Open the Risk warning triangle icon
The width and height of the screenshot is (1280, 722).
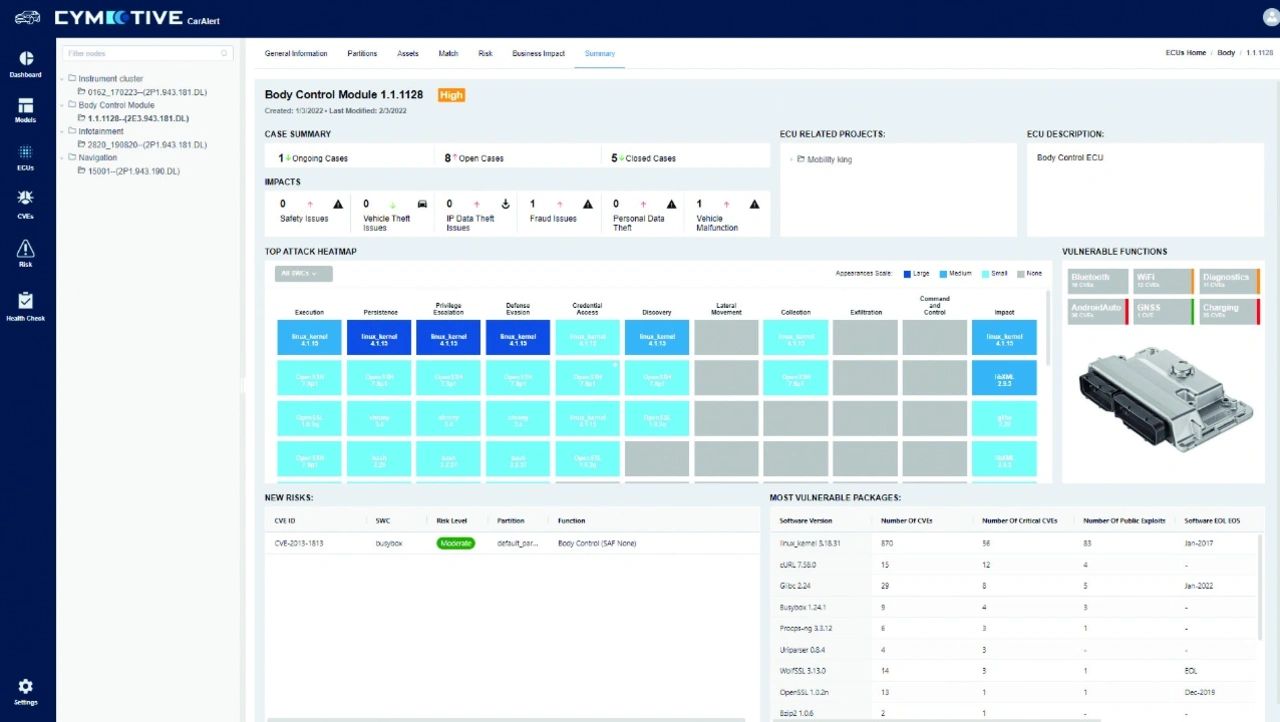(x=26, y=249)
